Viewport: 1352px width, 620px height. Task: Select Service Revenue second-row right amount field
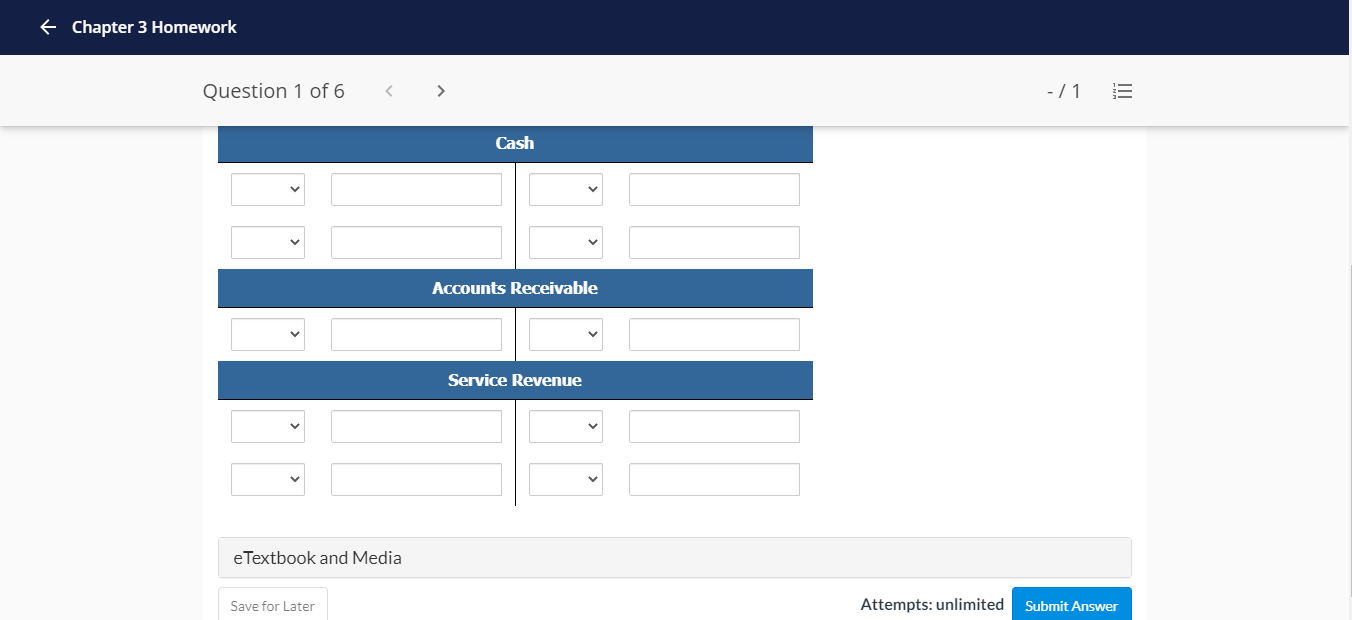pos(714,480)
